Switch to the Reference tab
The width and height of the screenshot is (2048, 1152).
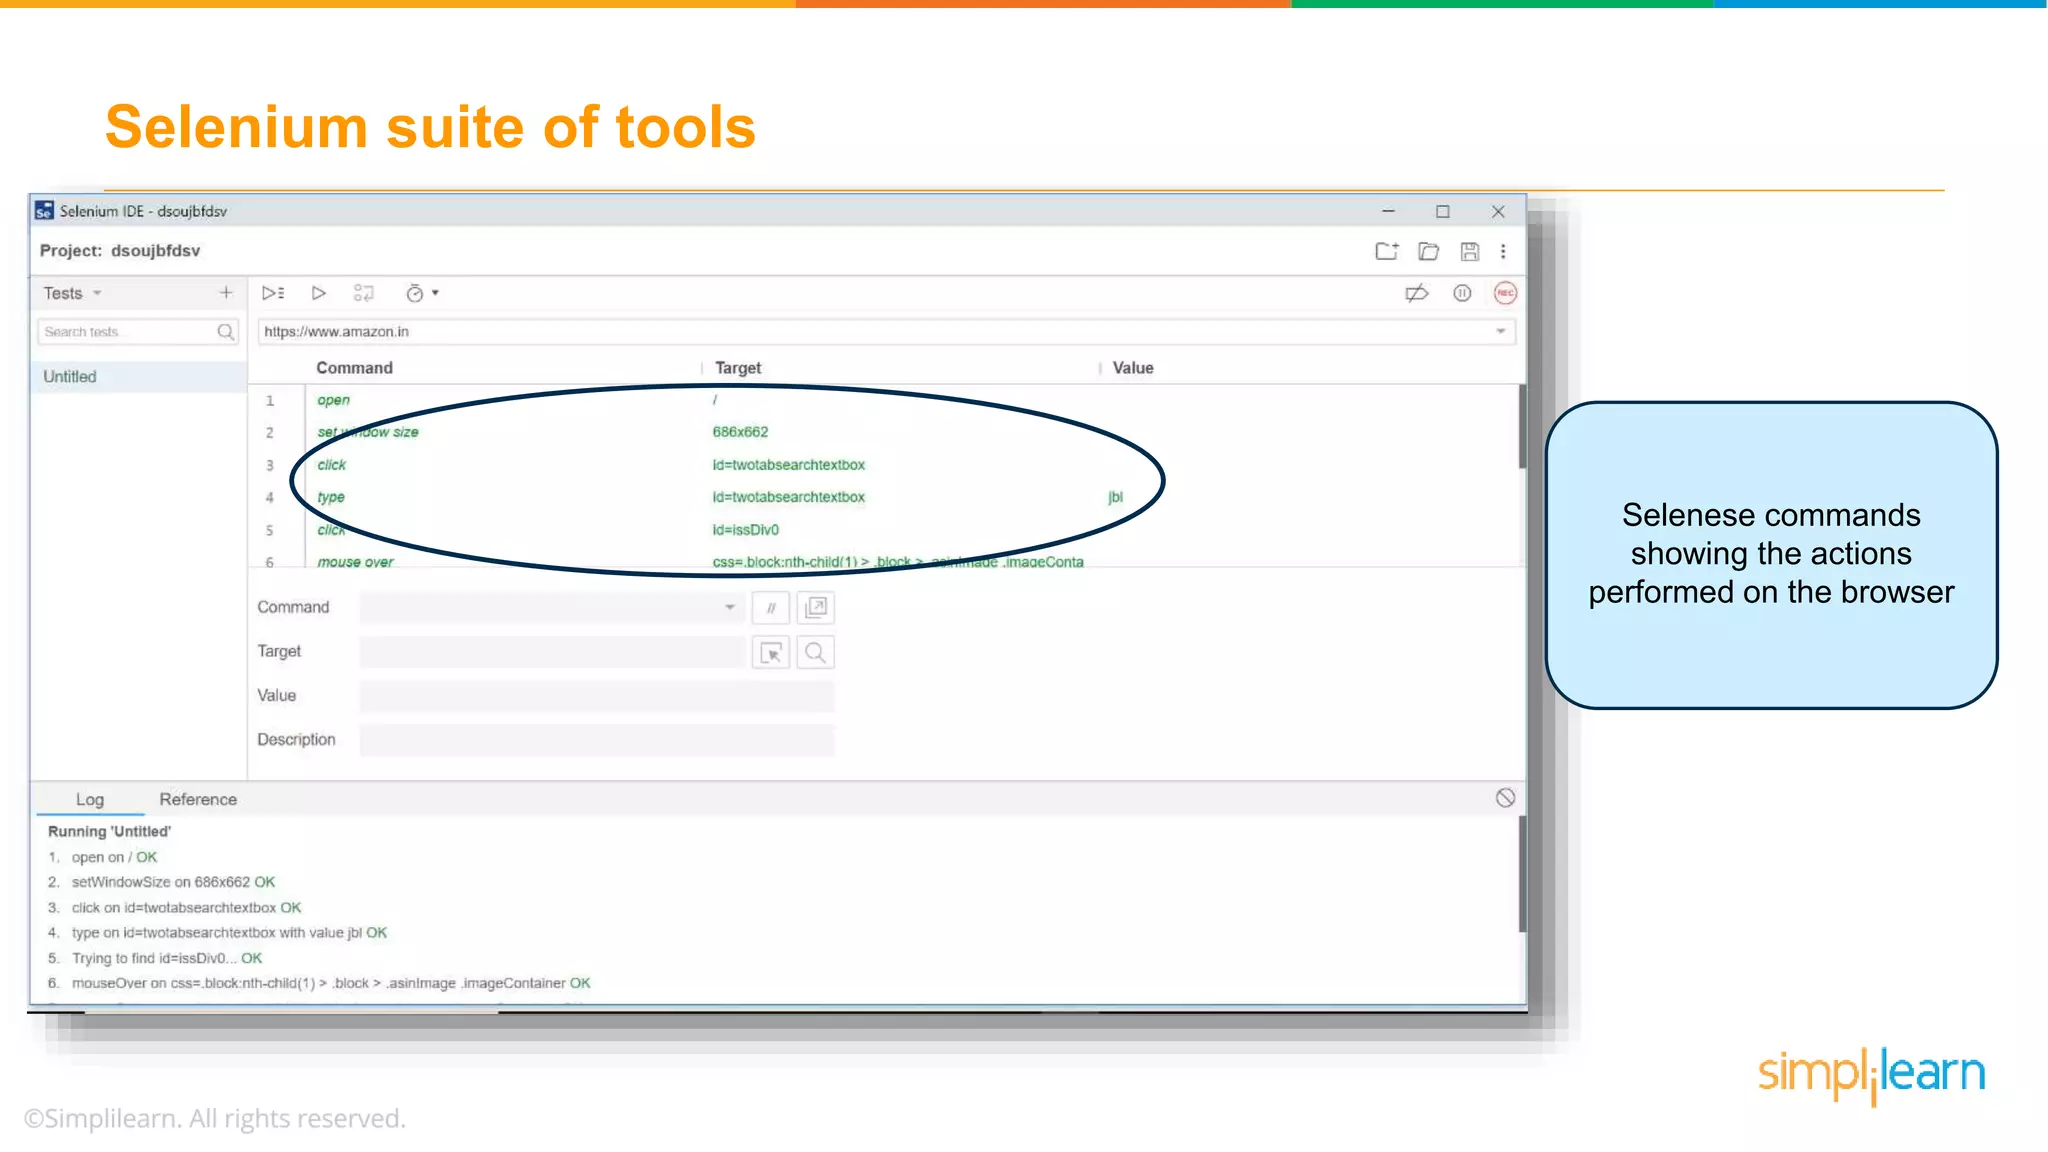click(x=198, y=799)
